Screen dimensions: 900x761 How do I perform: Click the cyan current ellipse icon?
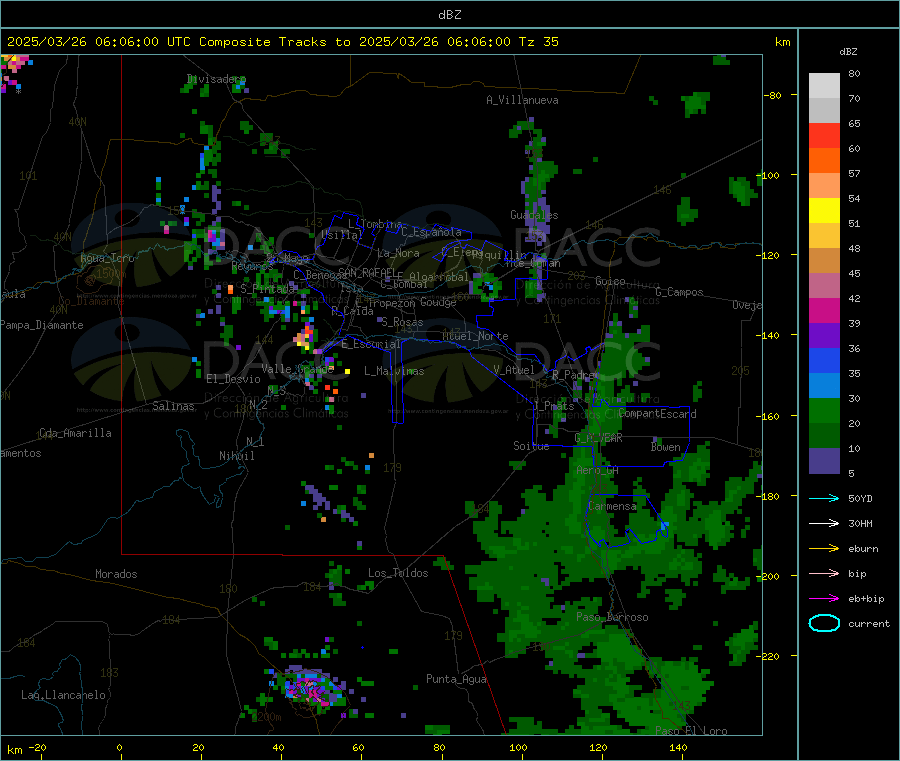click(x=824, y=623)
